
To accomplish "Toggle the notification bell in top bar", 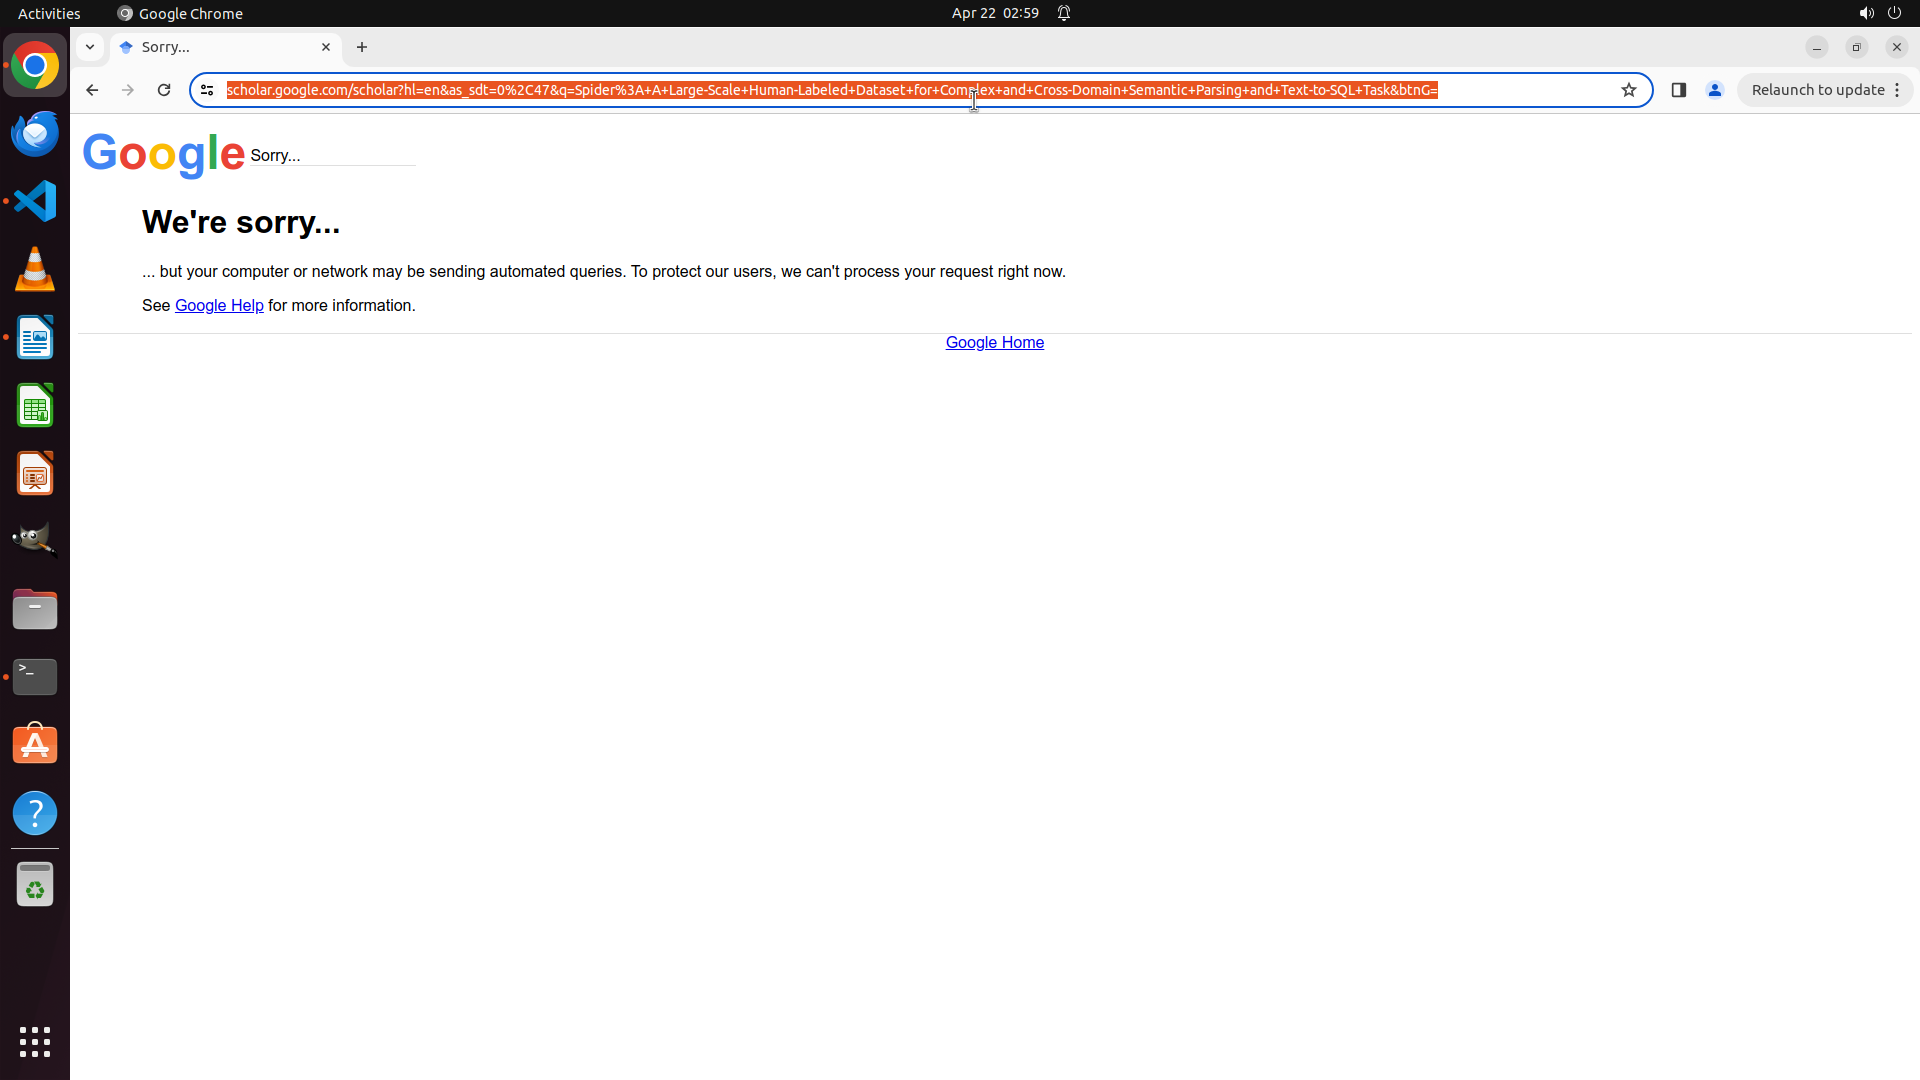I will tap(1064, 13).
